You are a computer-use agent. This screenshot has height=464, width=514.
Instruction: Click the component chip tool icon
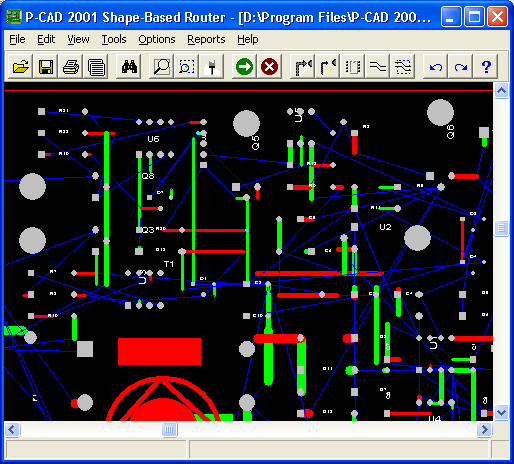tap(353, 67)
